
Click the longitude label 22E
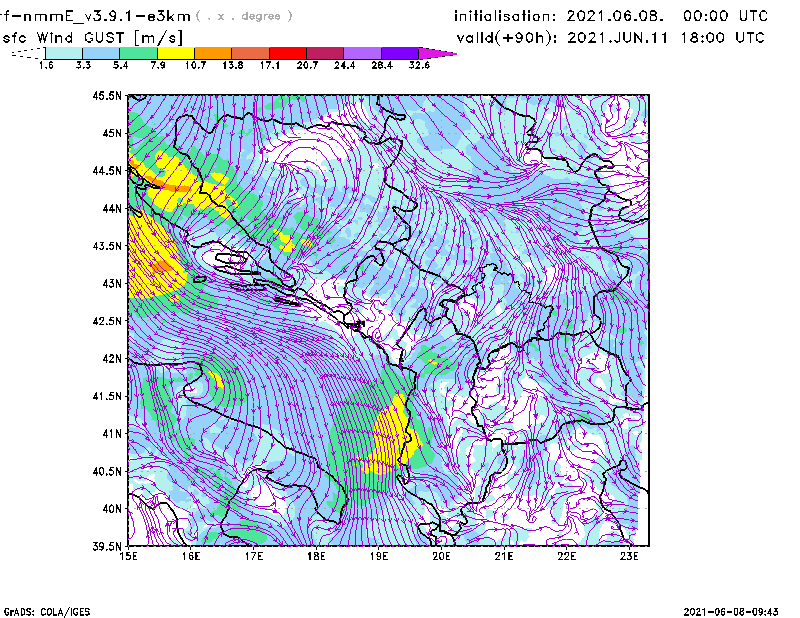coord(566,556)
